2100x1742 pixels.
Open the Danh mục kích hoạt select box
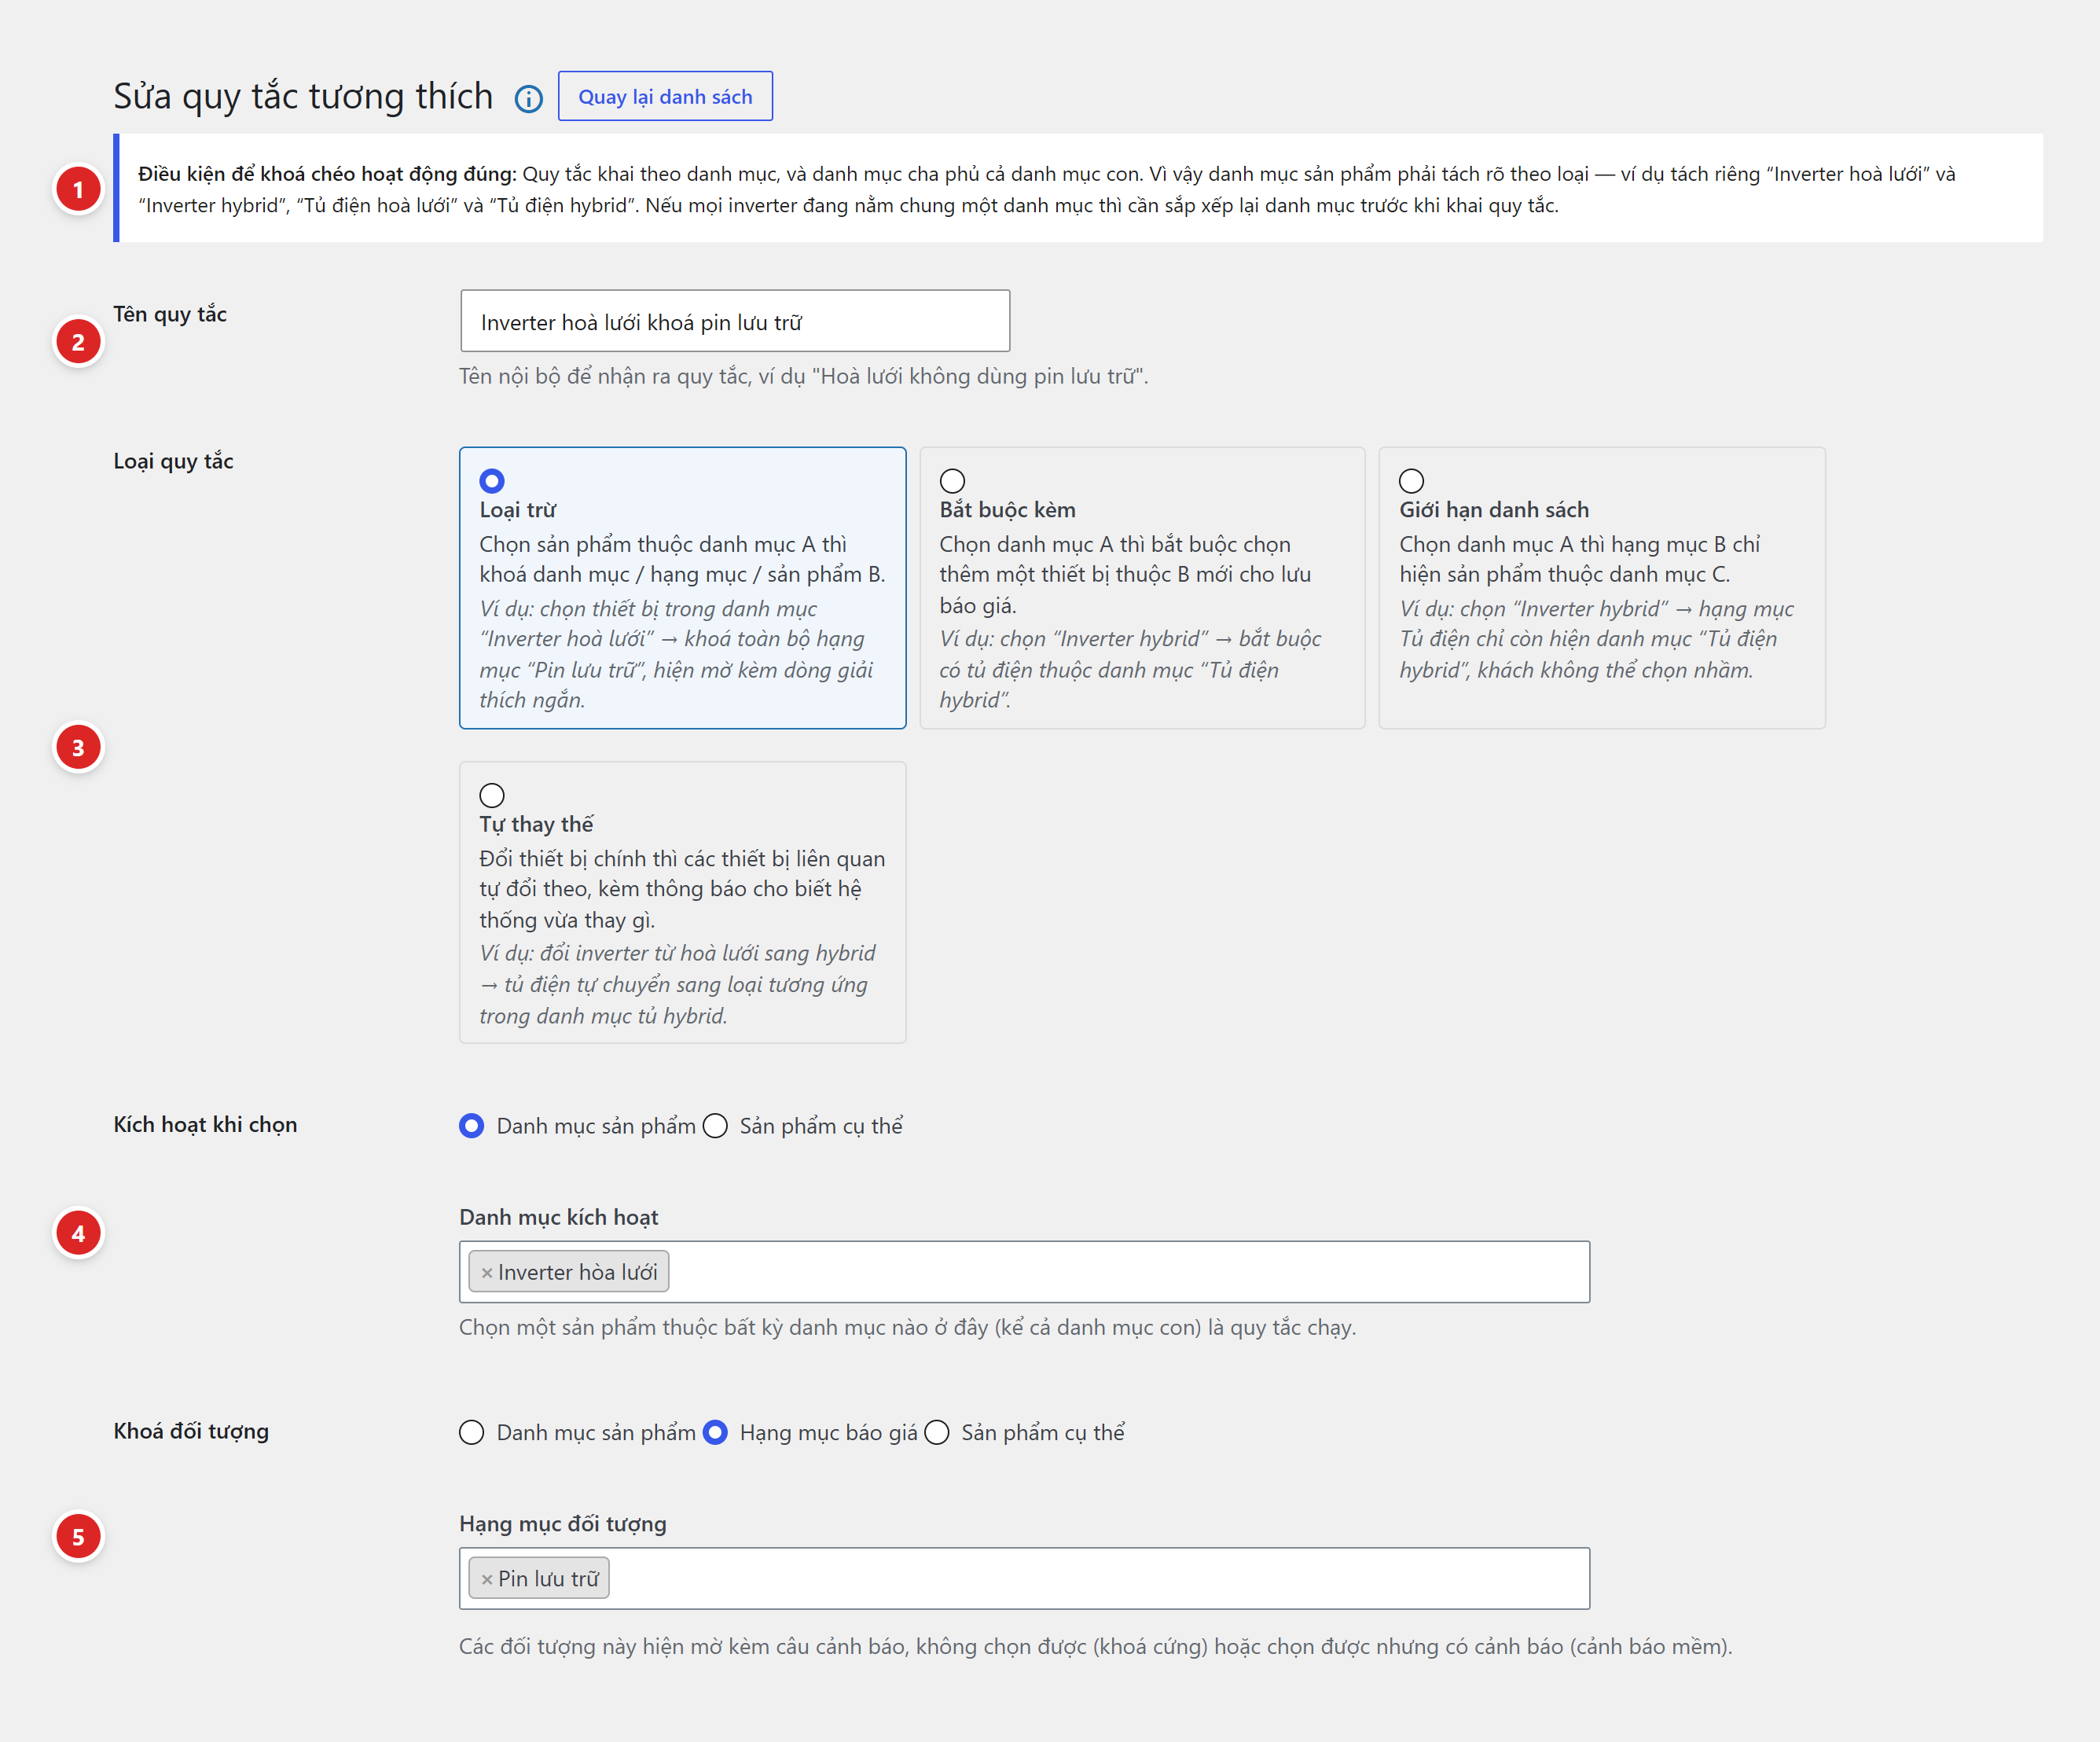pyautogui.click(x=1024, y=1272)
